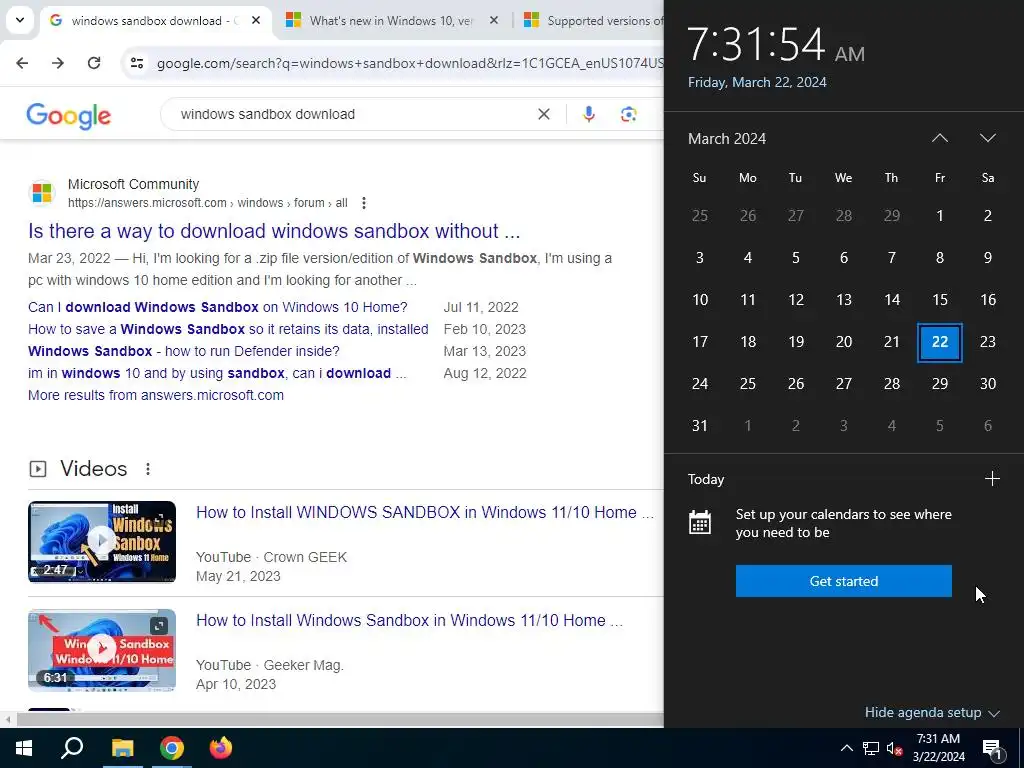Open Is there a way to download windows sandbox result
The width and height of the screenshot is (1024, 768).
[274, 231]
